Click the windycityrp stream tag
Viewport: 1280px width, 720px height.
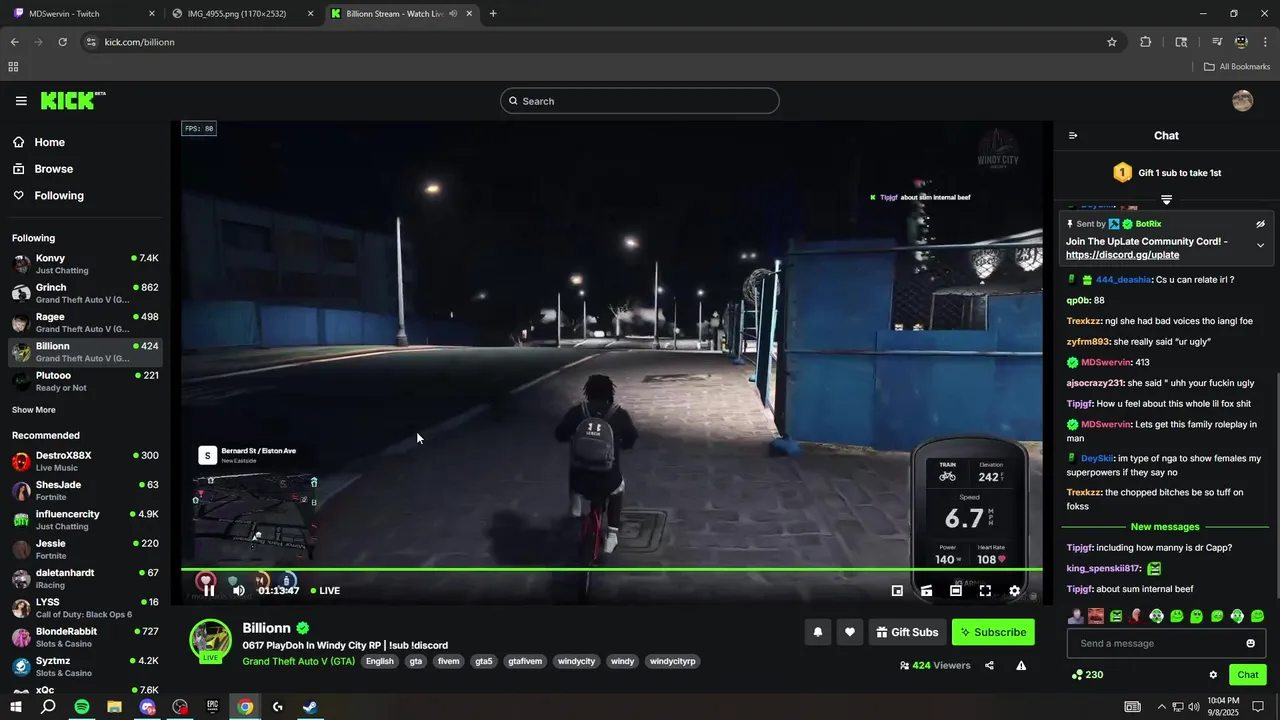pyautogui.click(x=672, y=661)
